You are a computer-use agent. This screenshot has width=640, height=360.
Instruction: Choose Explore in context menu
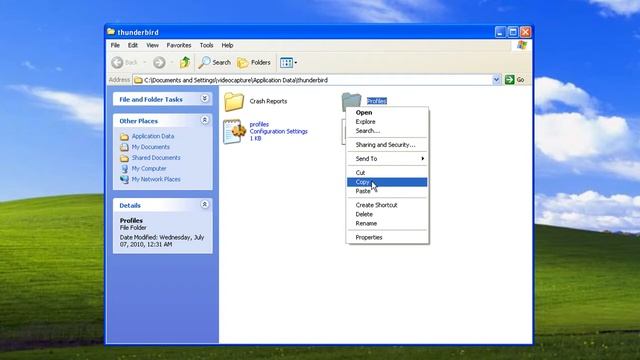tap(387, 122)
